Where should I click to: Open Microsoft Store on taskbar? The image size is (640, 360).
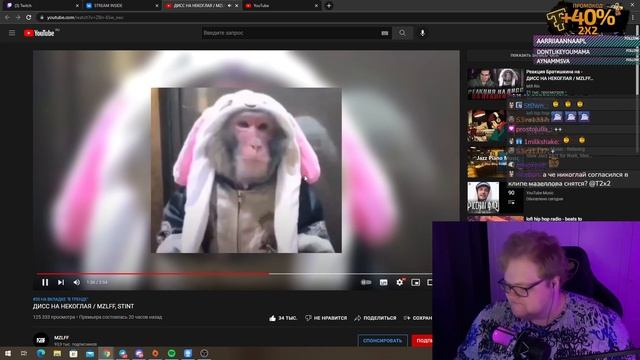click(x=73, y=353)
